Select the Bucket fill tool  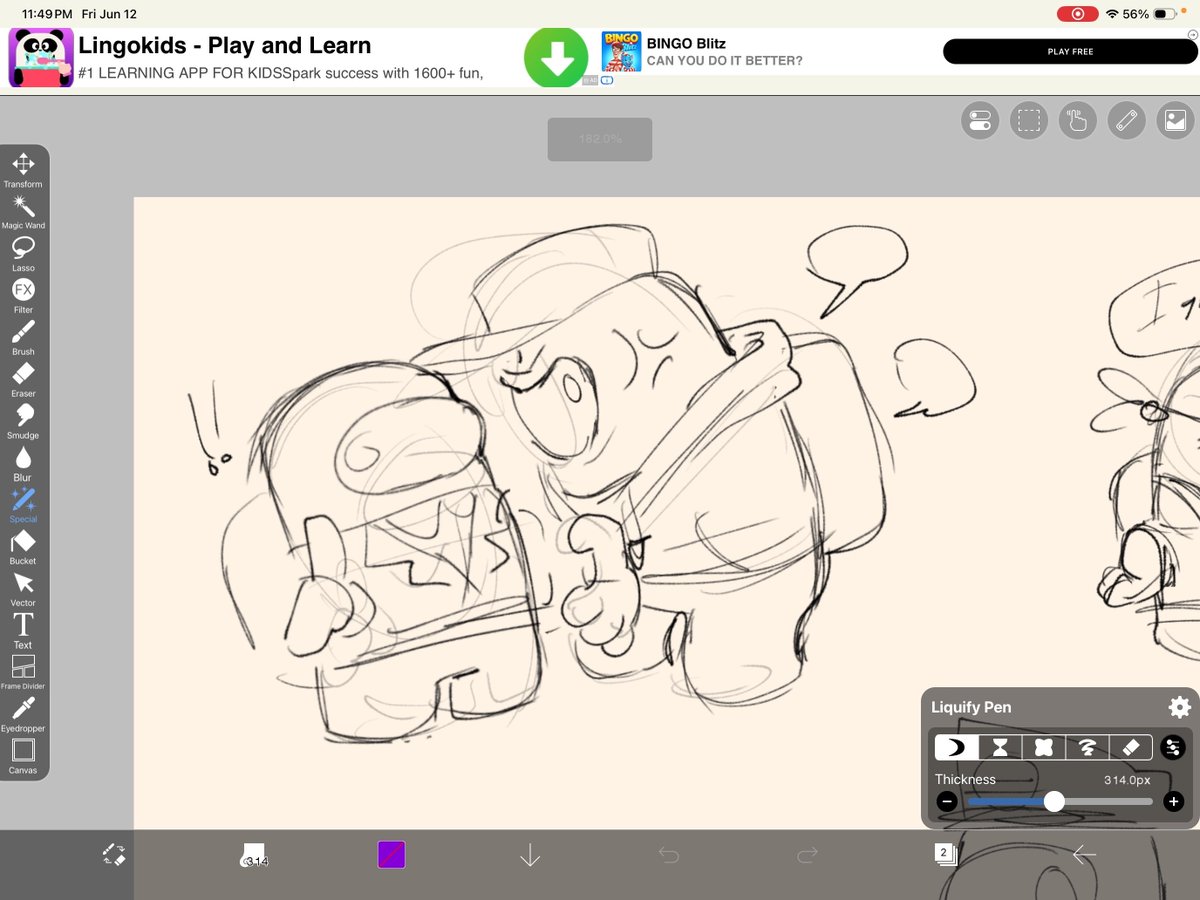point(23,548)
